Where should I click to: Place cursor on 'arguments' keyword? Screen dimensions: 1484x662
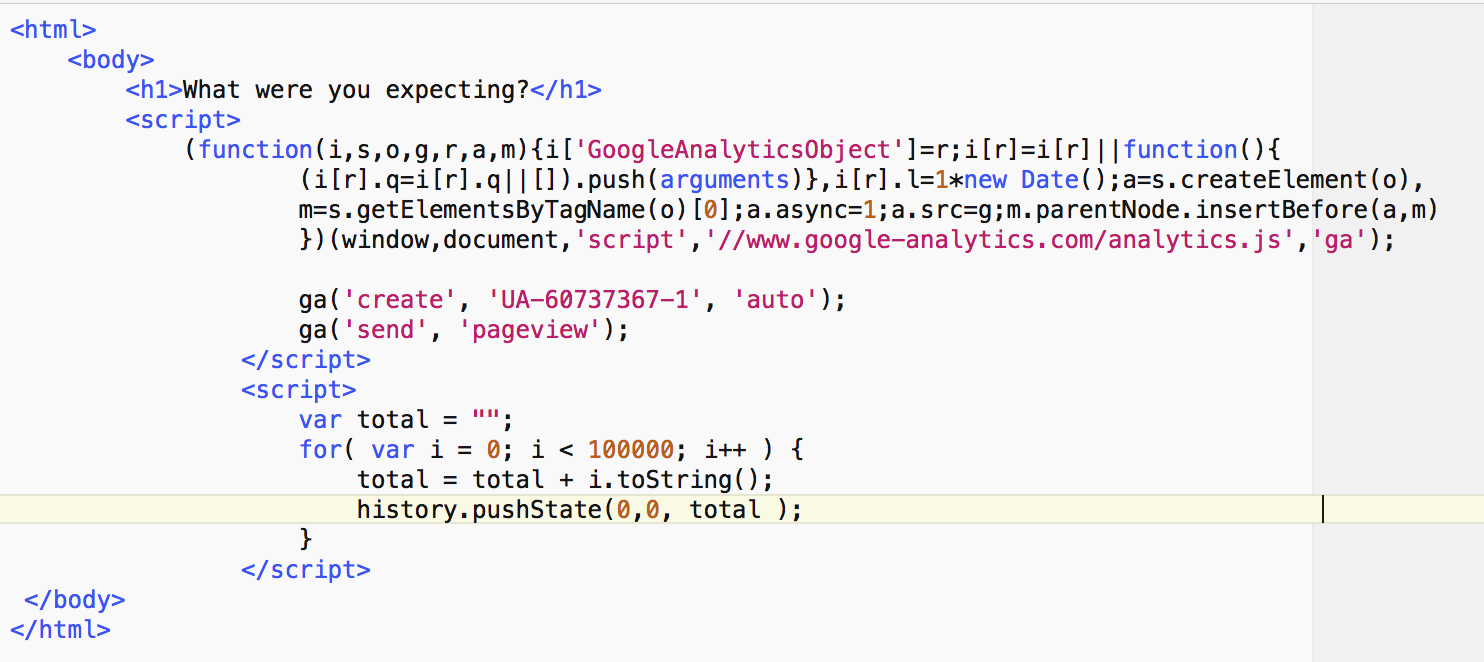725,180
